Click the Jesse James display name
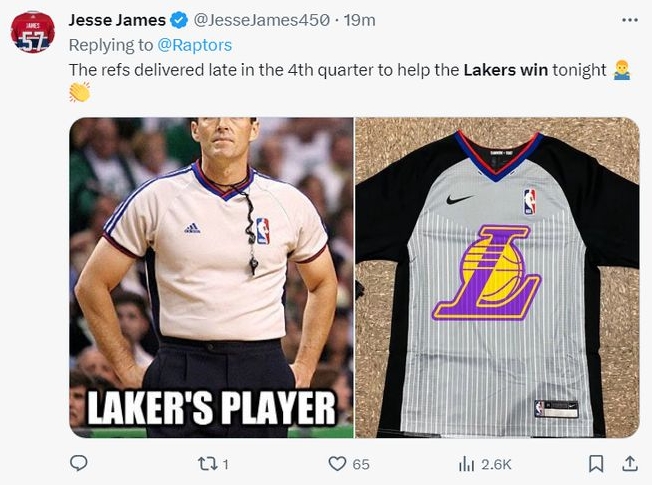The image size is (652, 485). click(x=116, y=19)
